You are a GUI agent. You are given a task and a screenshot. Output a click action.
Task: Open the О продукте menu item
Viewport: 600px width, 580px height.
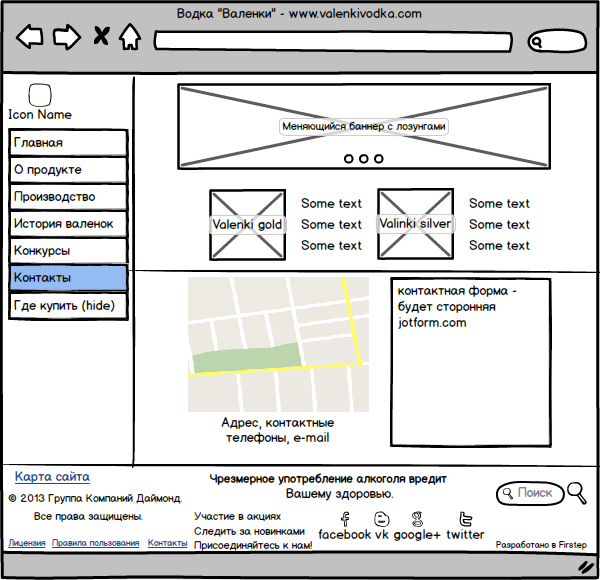coord(68,169)
